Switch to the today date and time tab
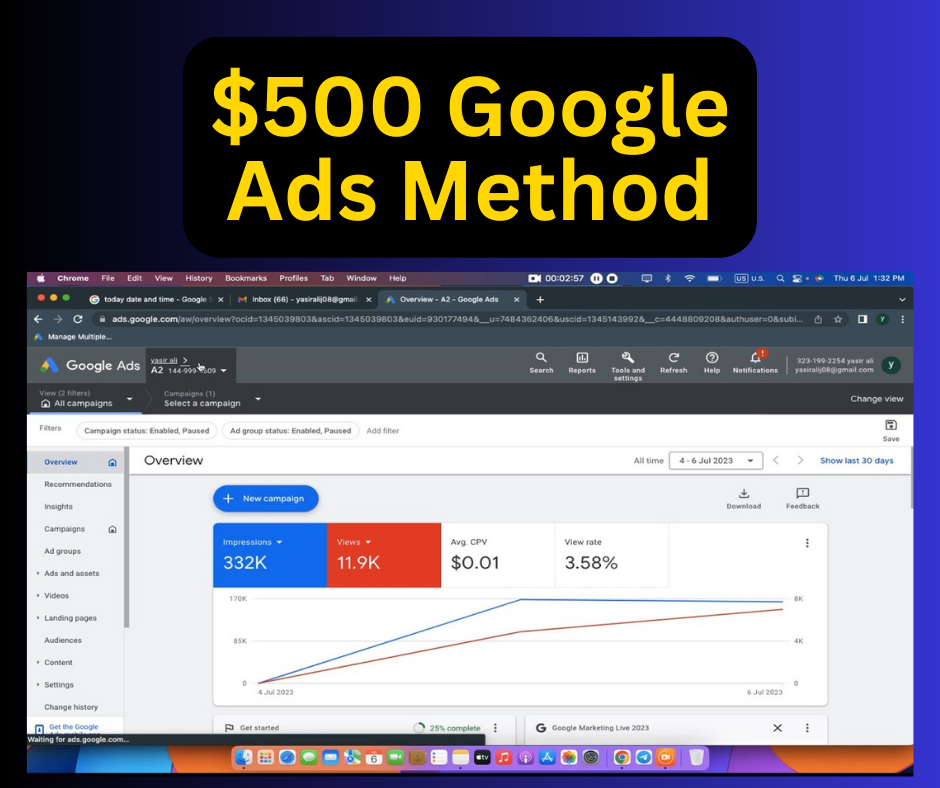Viewport: 940px width, 788px height. 155,299
